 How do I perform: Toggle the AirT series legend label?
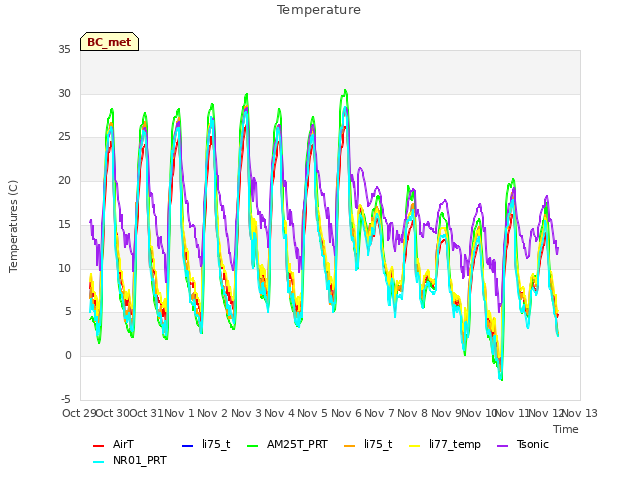point(123,444)
